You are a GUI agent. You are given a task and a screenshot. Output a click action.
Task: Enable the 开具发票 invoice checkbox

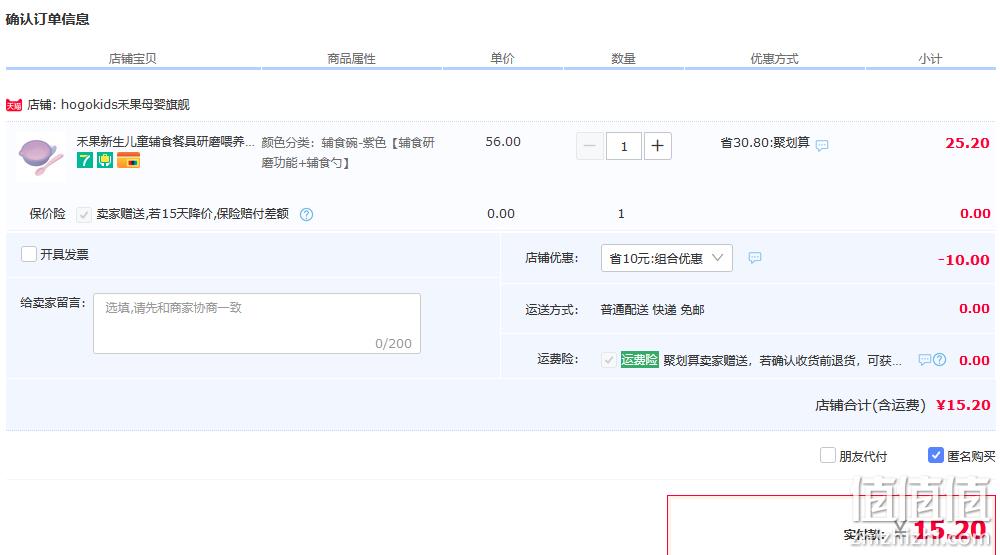[29, 254]
